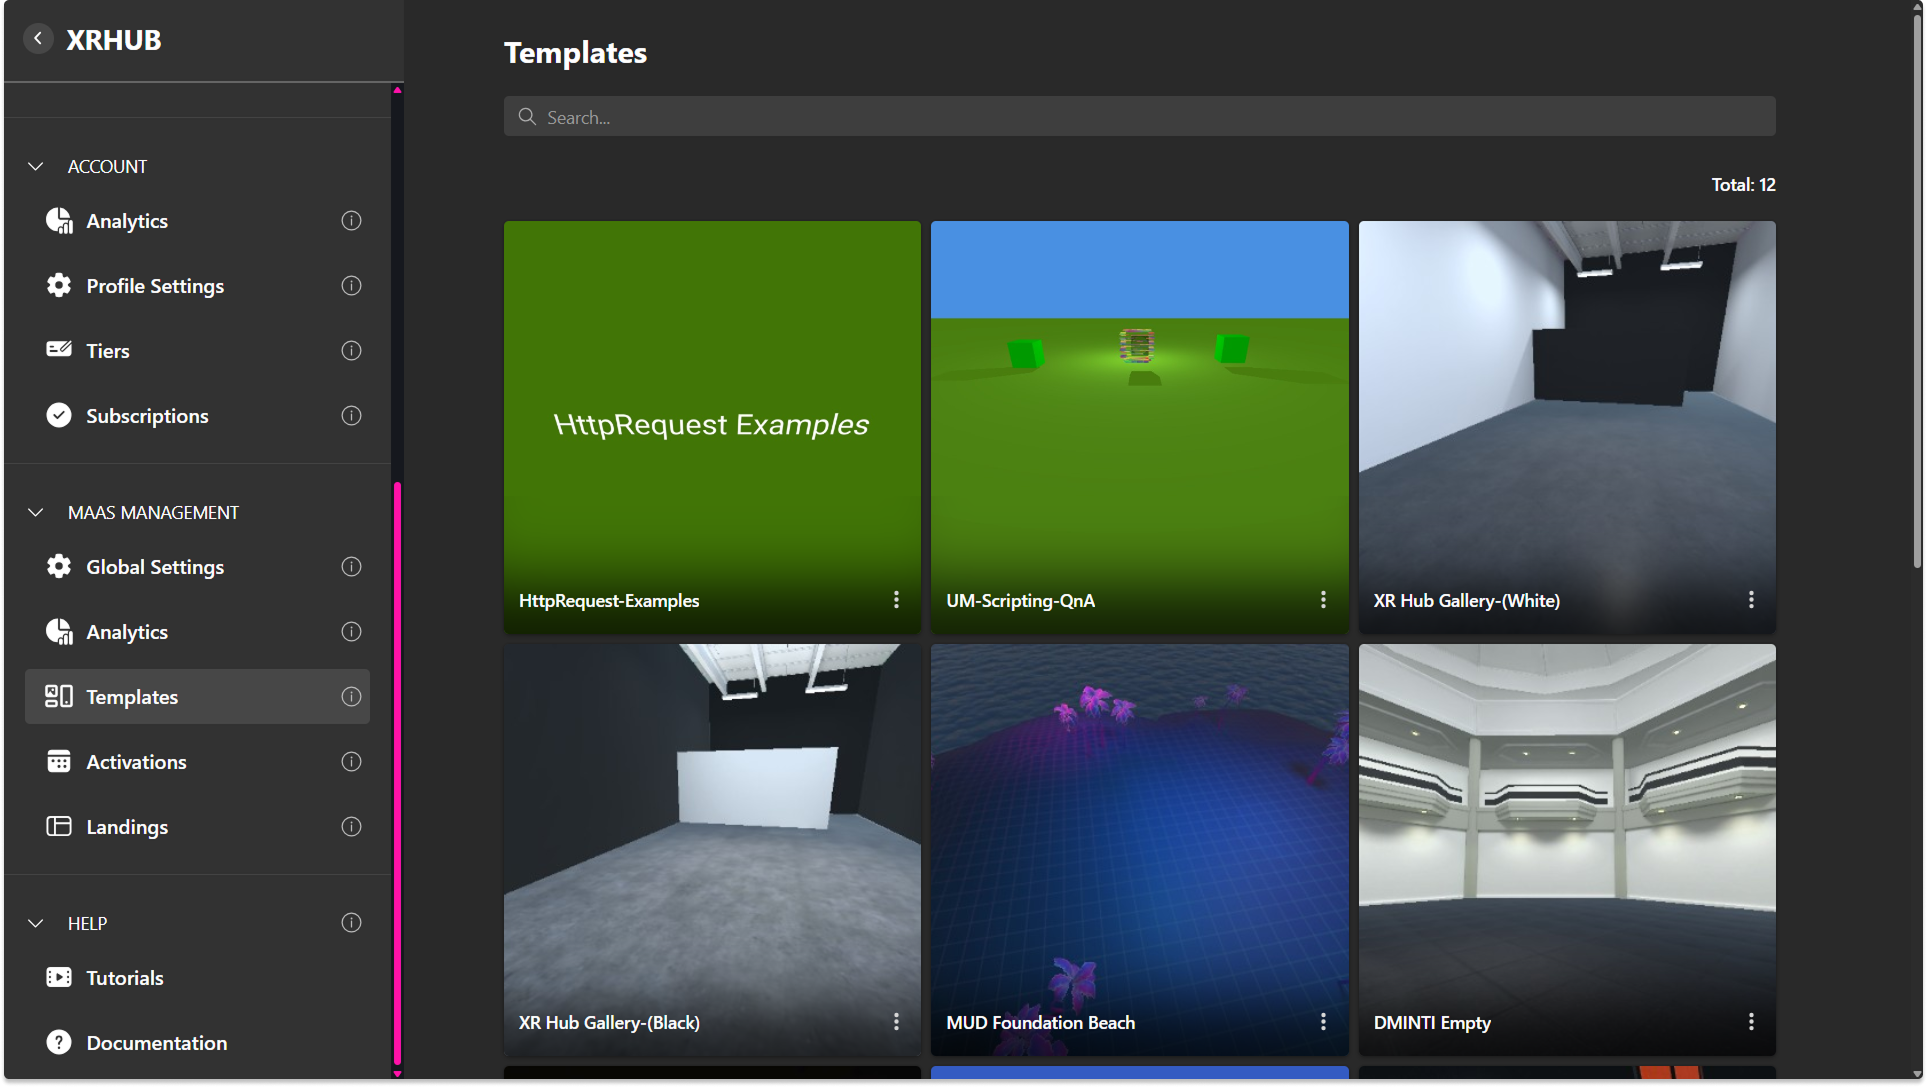The image size is (1927, 1087).
Task: Collapse the HELP section chevron
Action: coord(36,923)
